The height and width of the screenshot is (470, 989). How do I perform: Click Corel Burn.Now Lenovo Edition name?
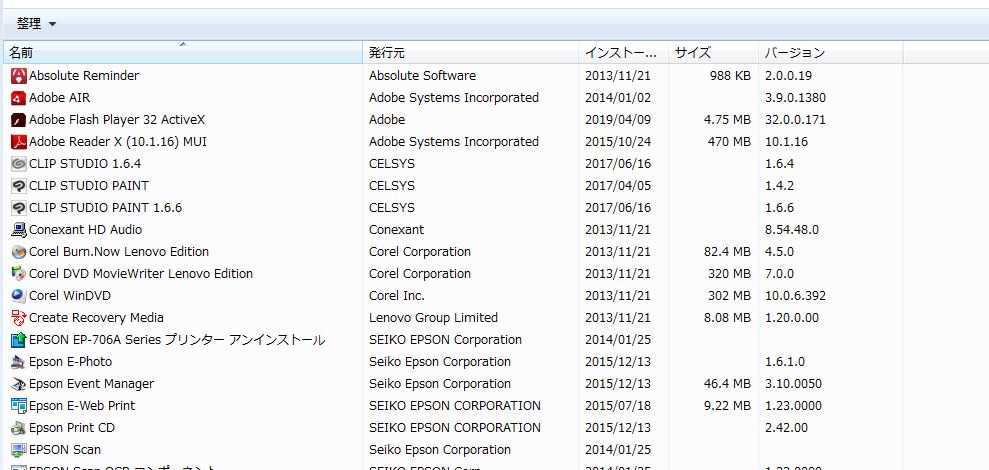[x=119, y=252]
